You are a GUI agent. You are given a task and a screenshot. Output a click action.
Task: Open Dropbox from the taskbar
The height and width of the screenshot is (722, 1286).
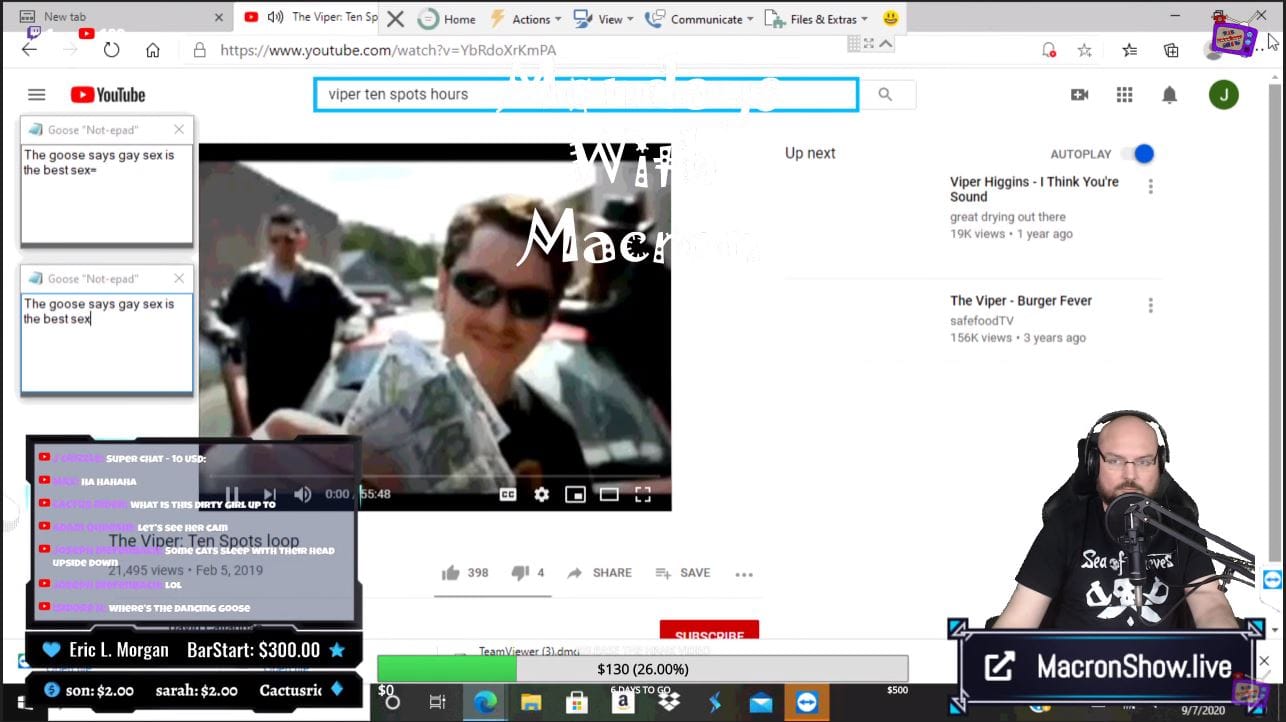[669, 702]
